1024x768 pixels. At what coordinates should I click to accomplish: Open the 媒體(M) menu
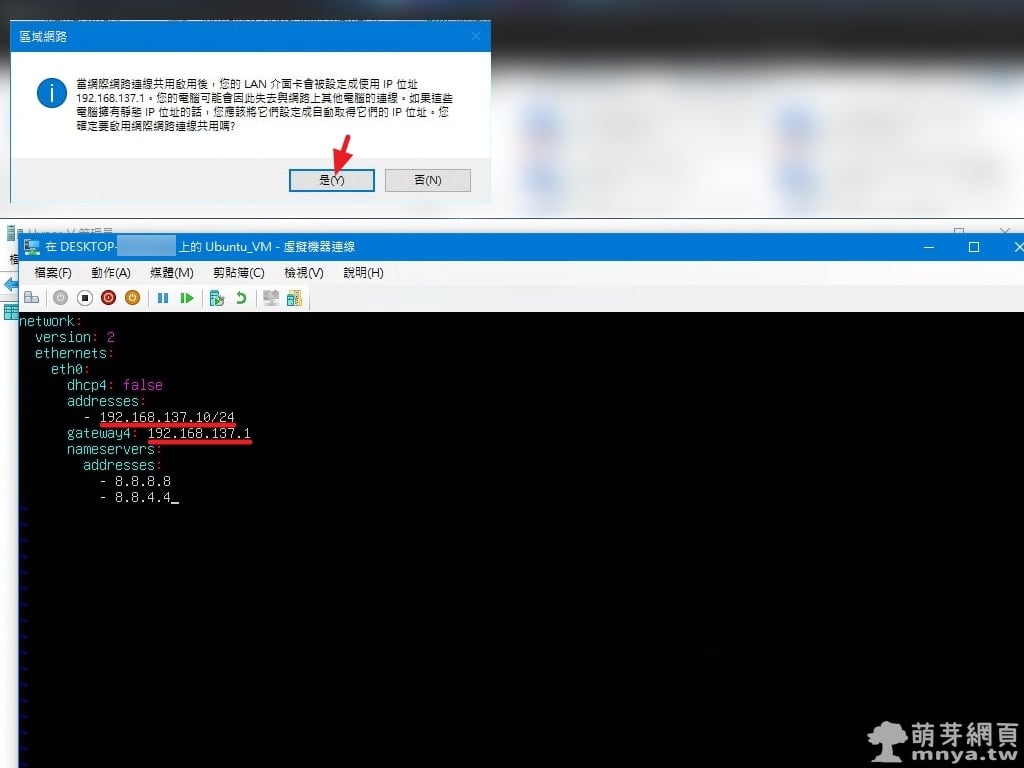171,273
